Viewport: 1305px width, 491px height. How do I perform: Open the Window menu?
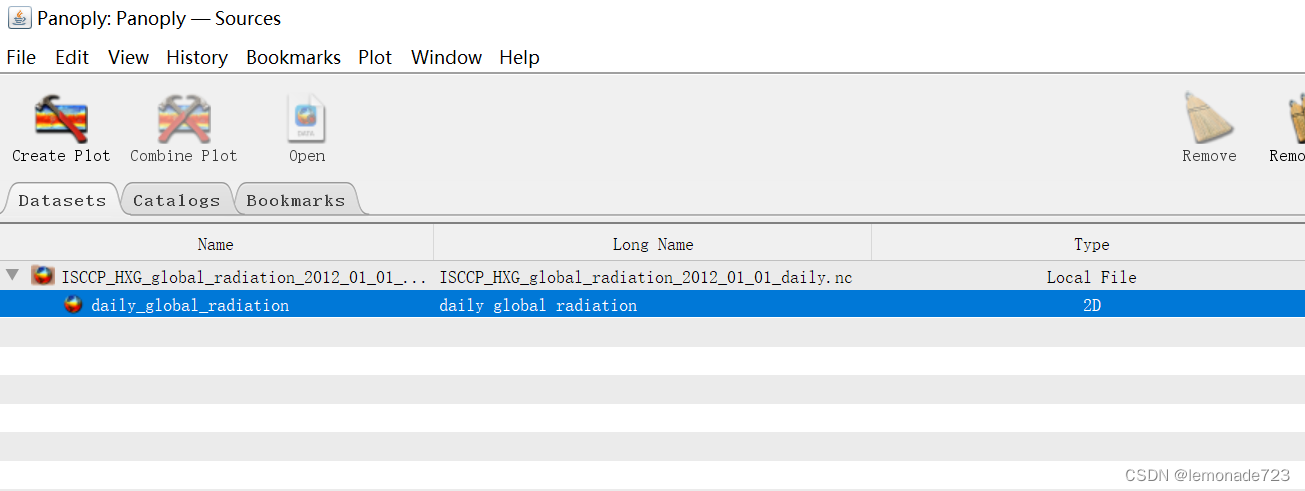pyautogui.click(x=446, y=57)
